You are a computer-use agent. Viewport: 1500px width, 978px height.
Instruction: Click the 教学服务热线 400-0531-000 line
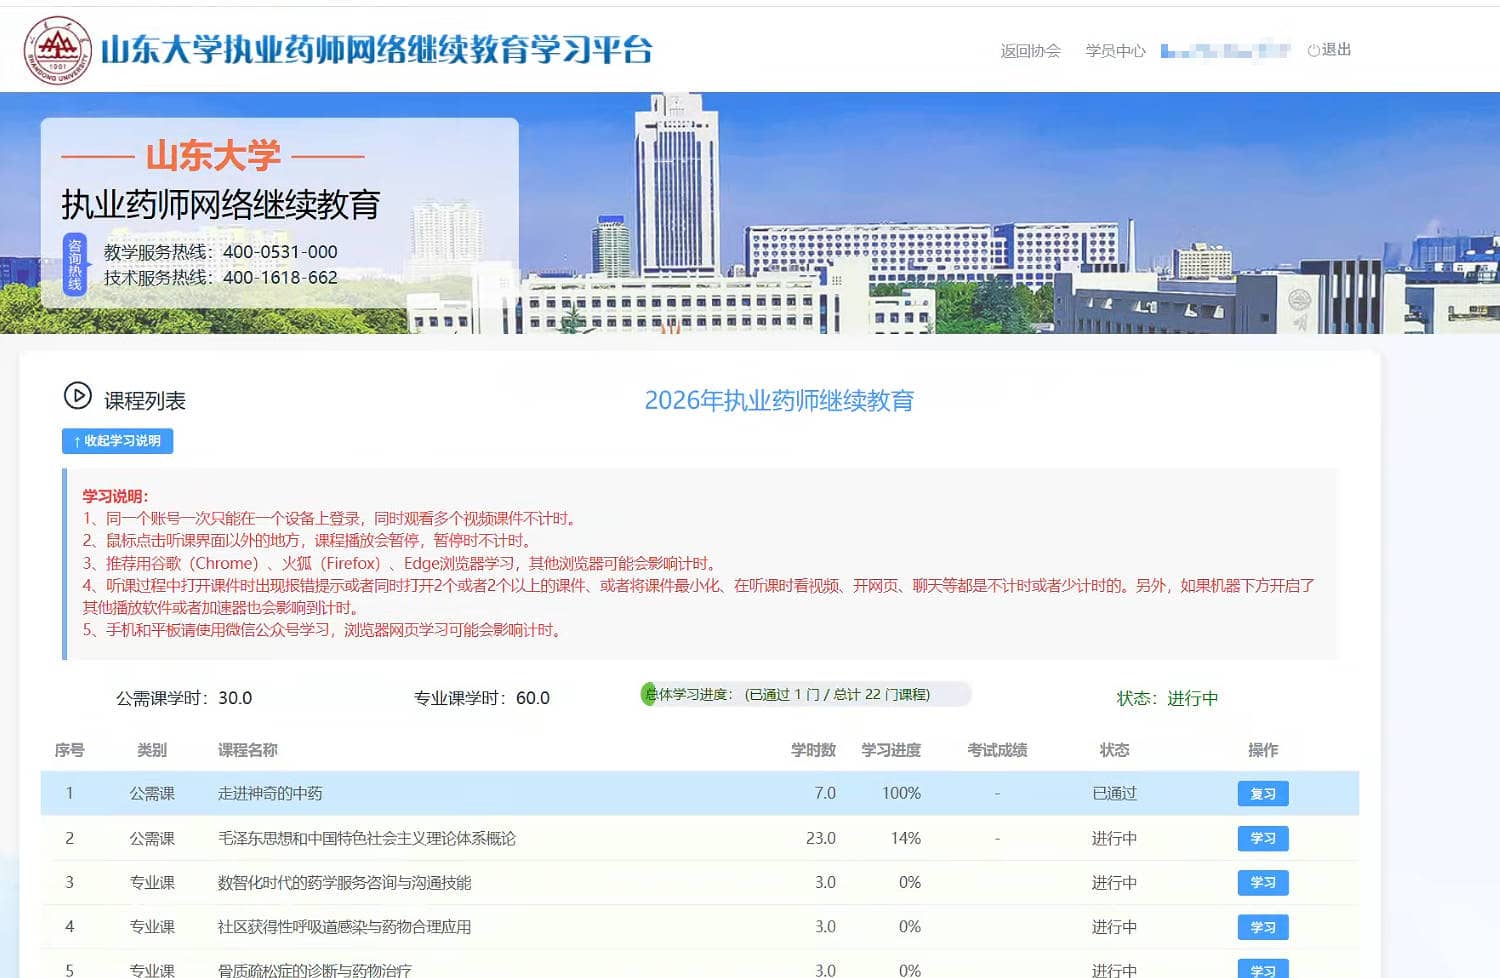220,252
